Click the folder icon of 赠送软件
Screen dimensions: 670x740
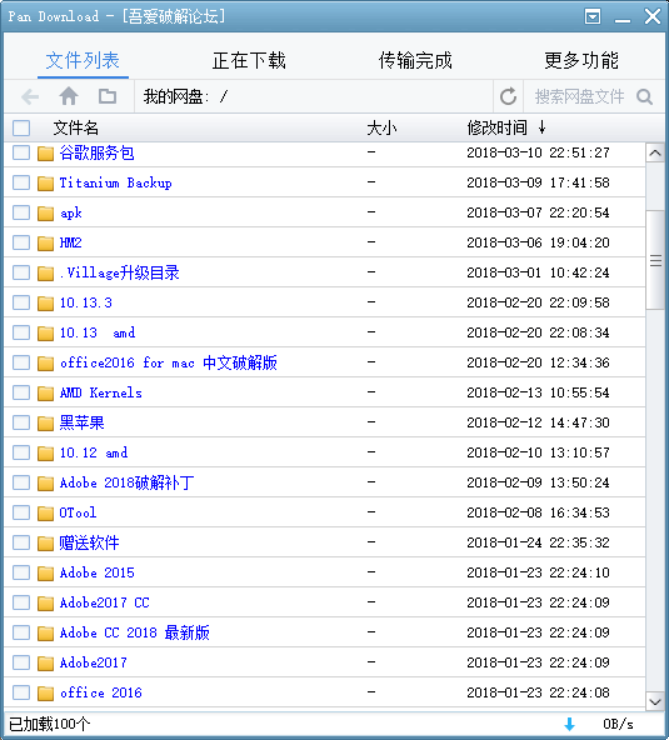45,543
